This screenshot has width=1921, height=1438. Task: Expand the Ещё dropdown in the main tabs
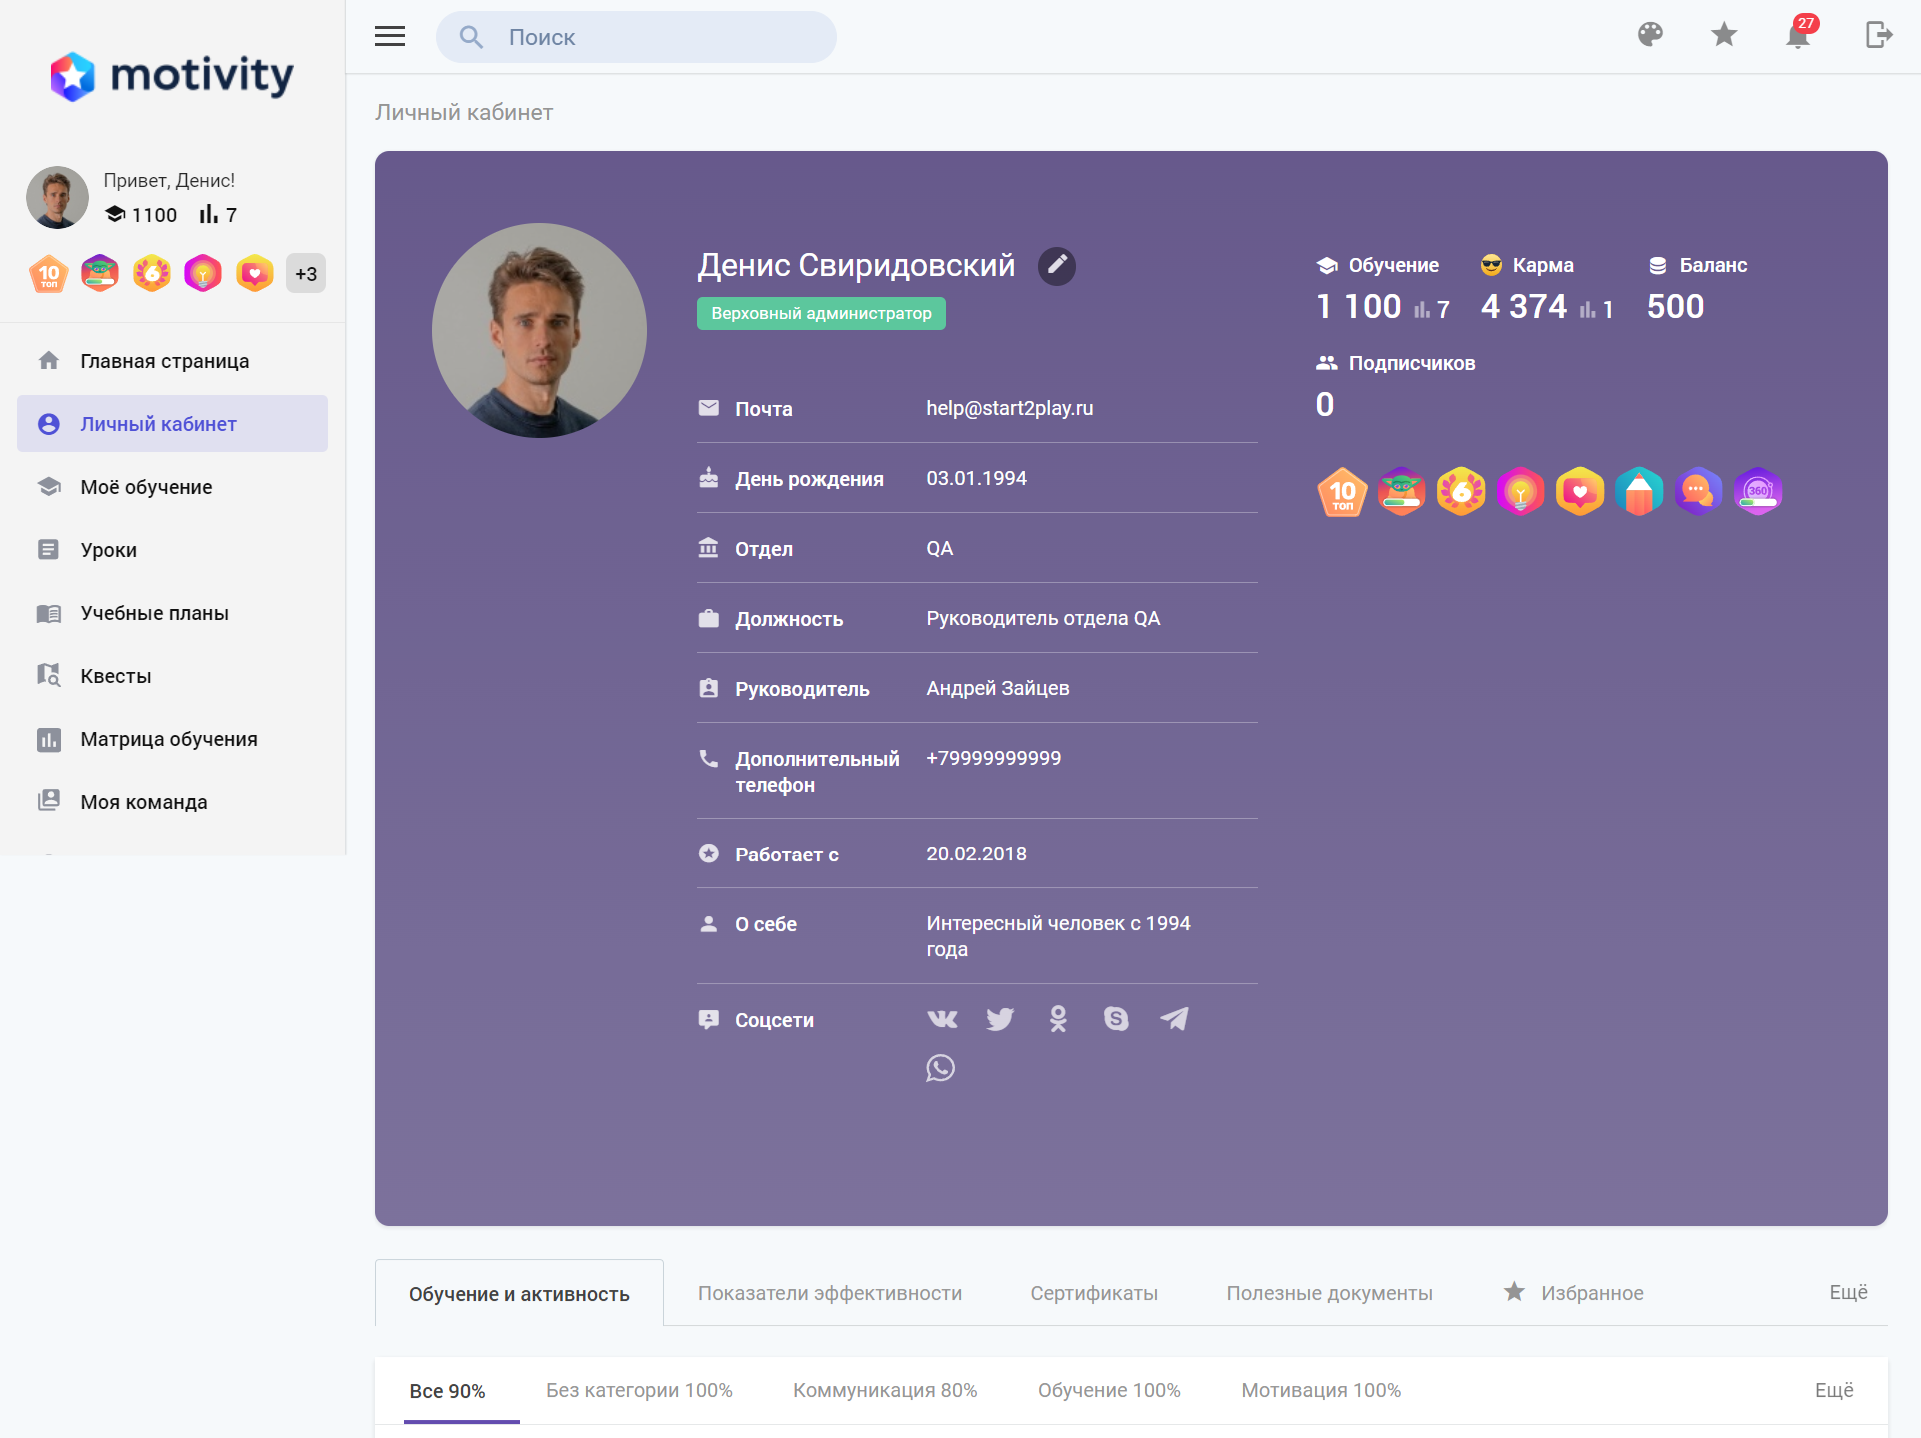coord(1847,1292)
